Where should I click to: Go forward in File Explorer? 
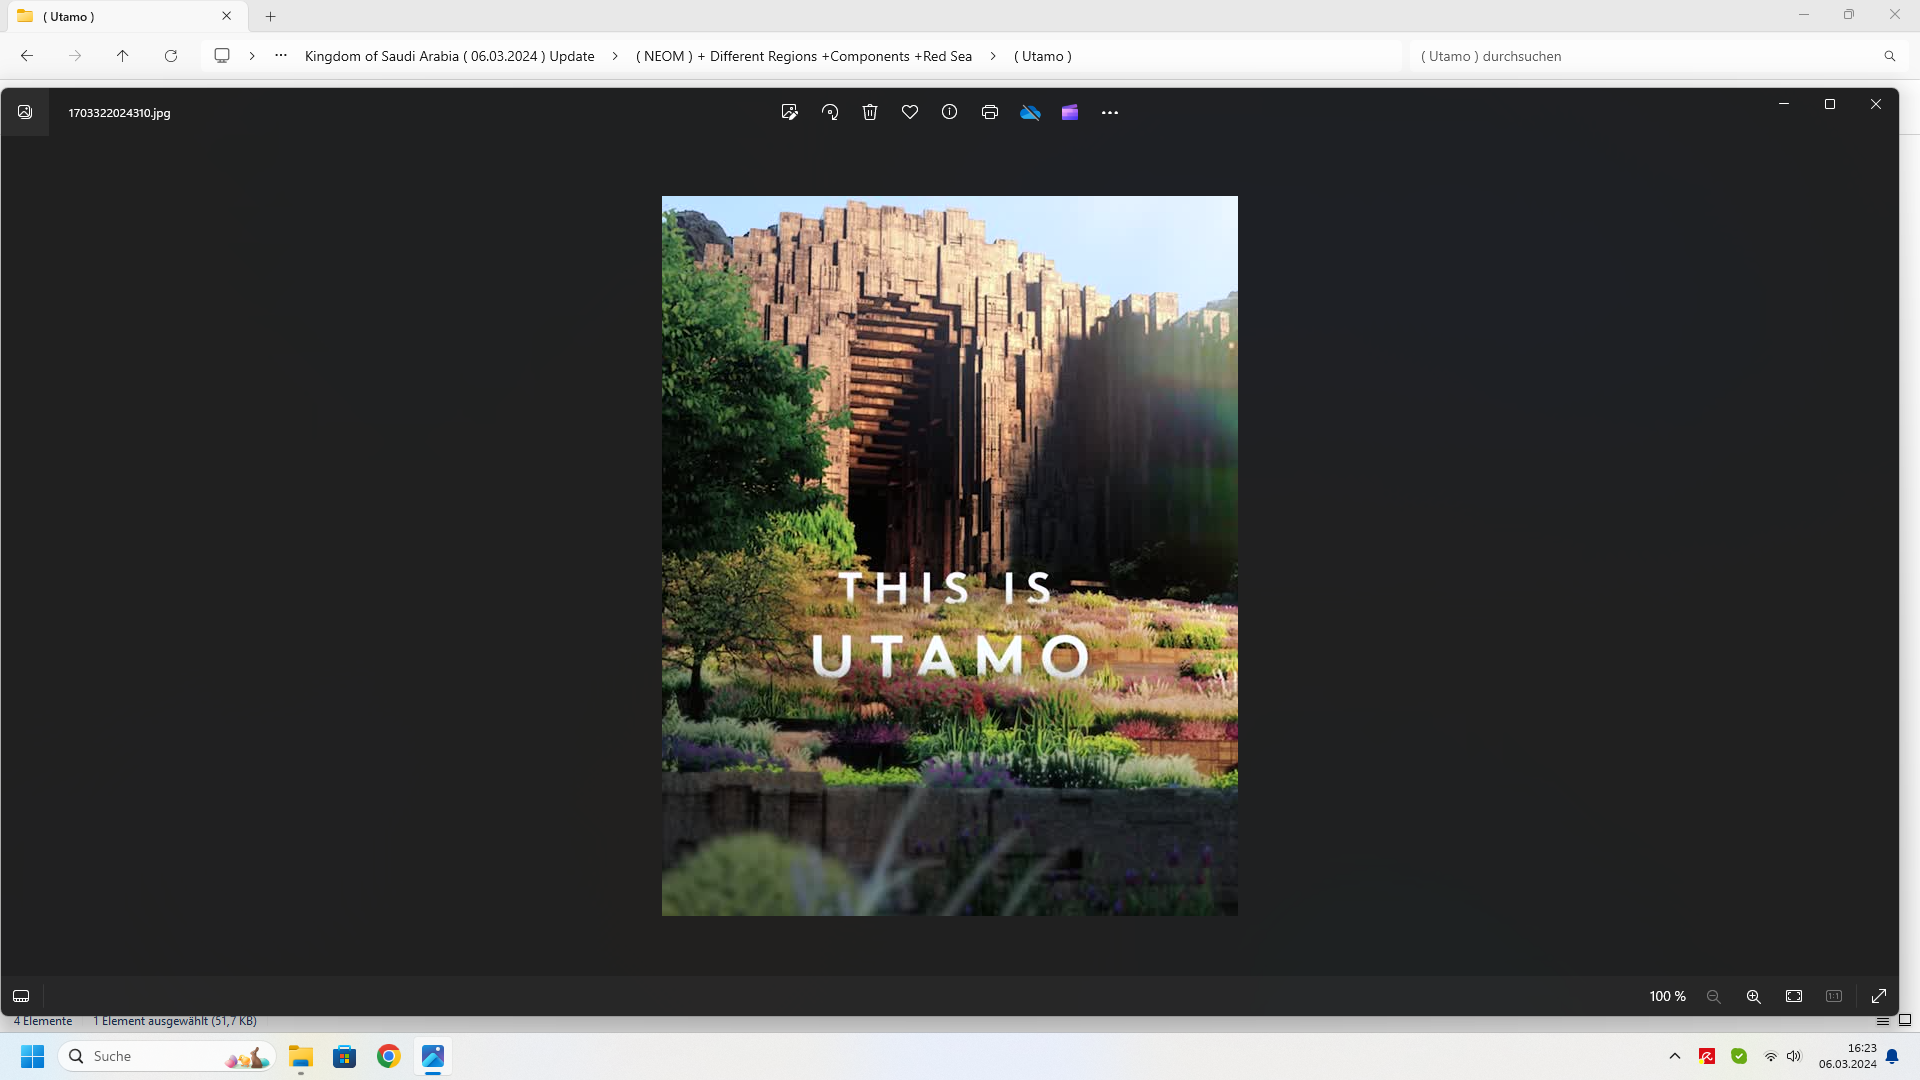tap(75, 56)
